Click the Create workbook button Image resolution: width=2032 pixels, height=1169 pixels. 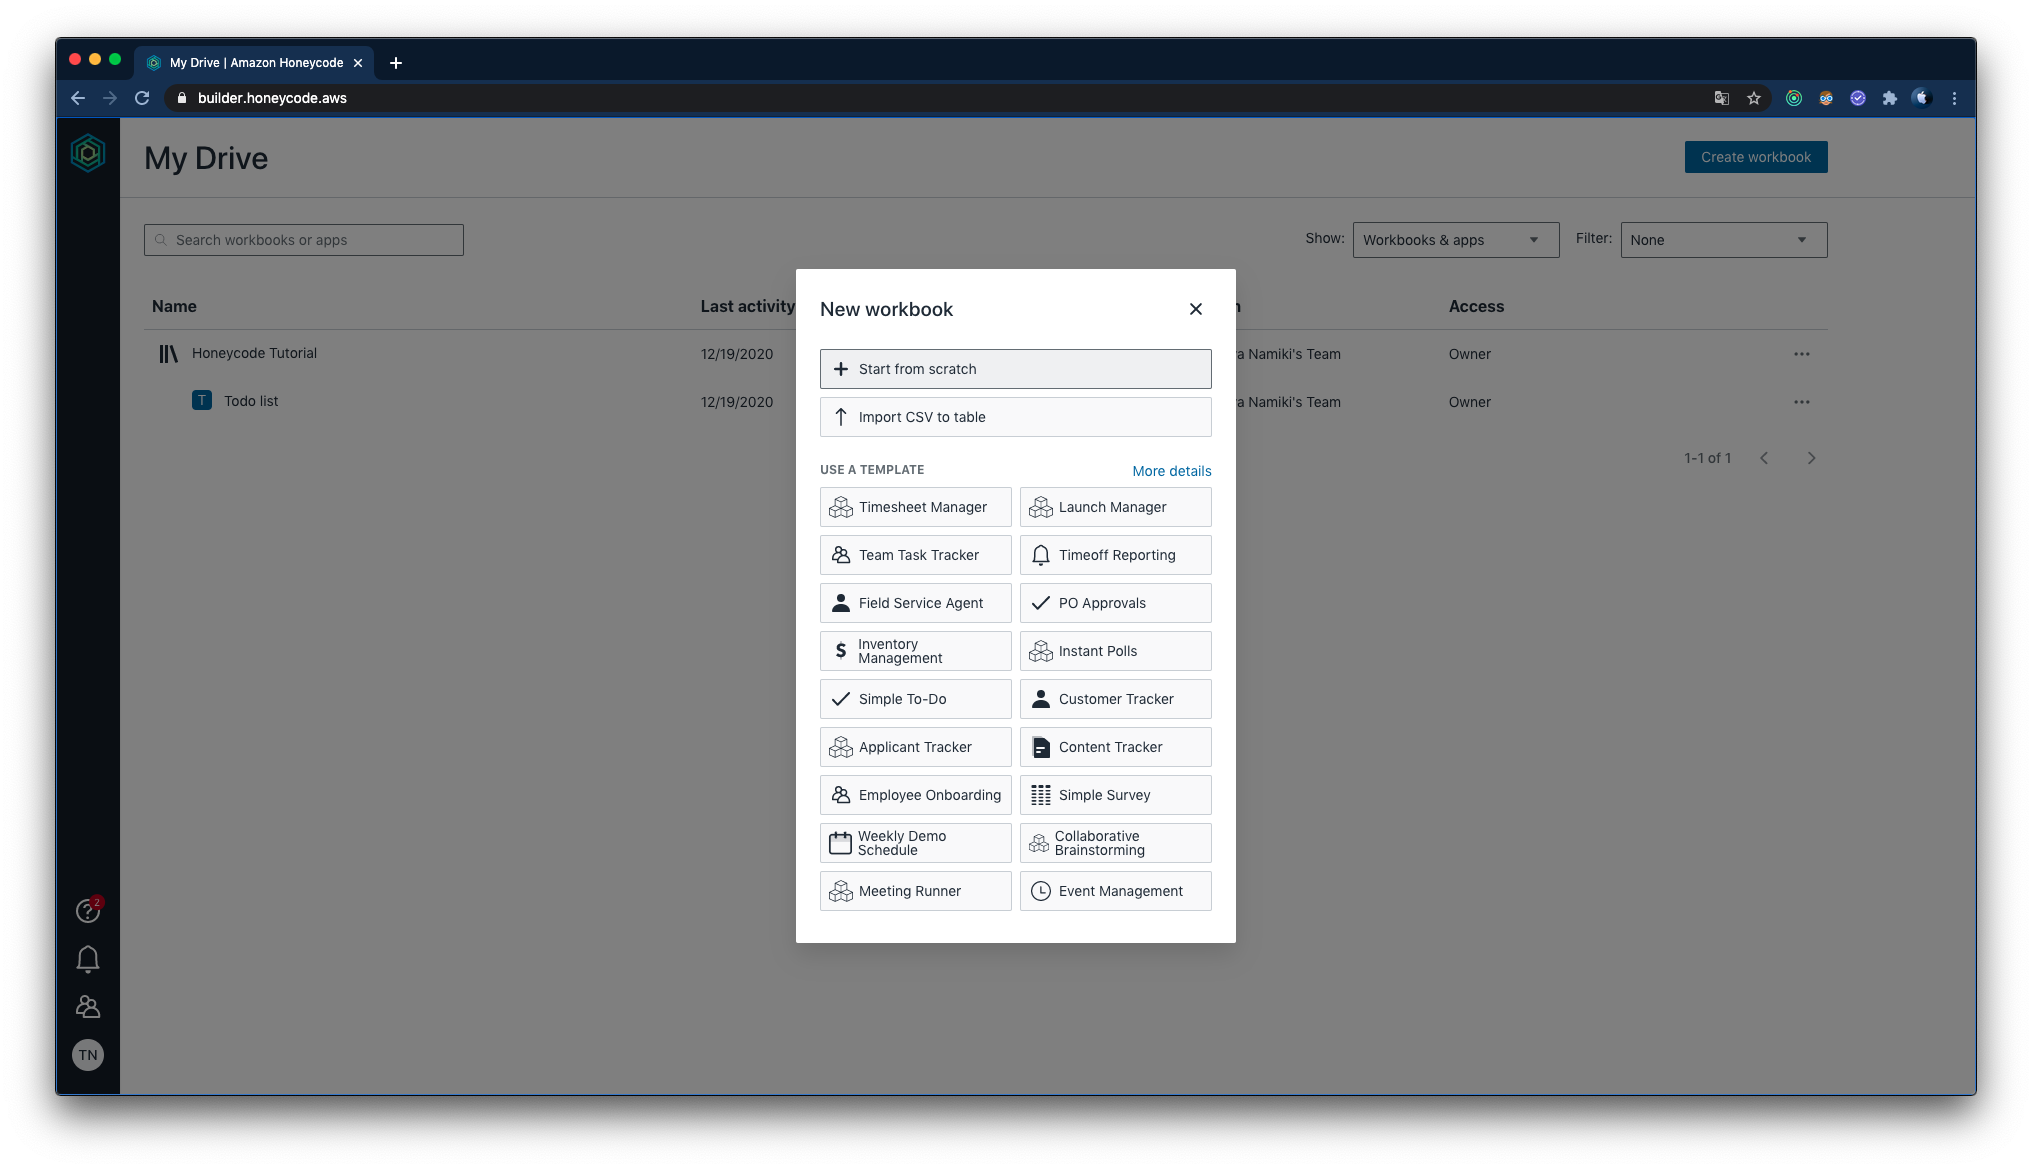[1755, 157]
